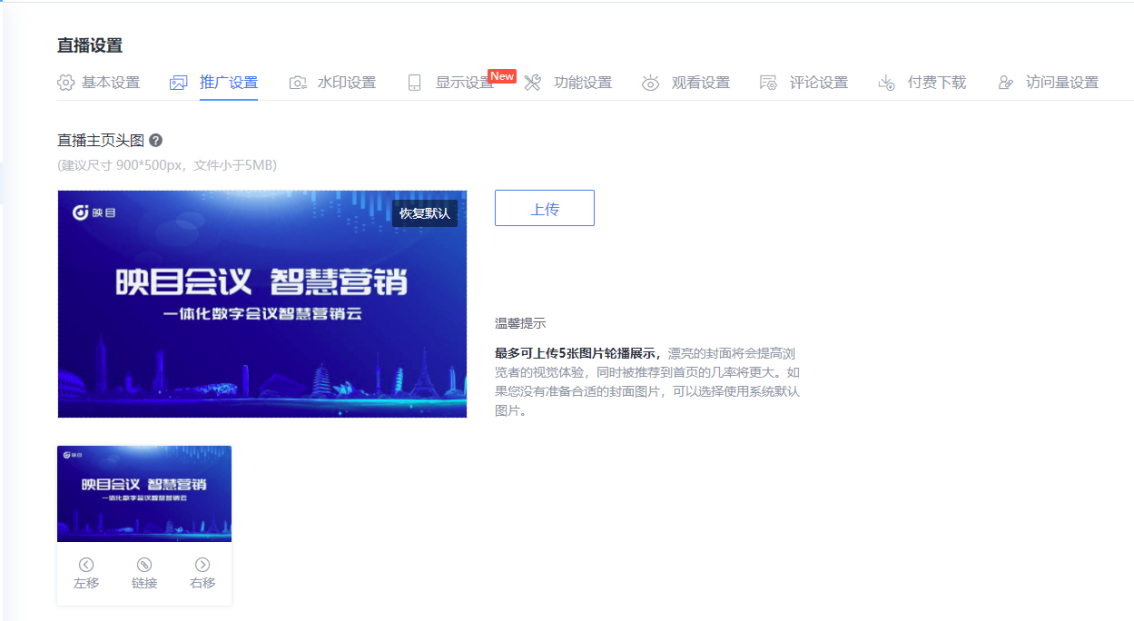This screenshot has width=1134, height=621.
Task: Click the eye icon beside 观看设置
Action: (650, 82)
